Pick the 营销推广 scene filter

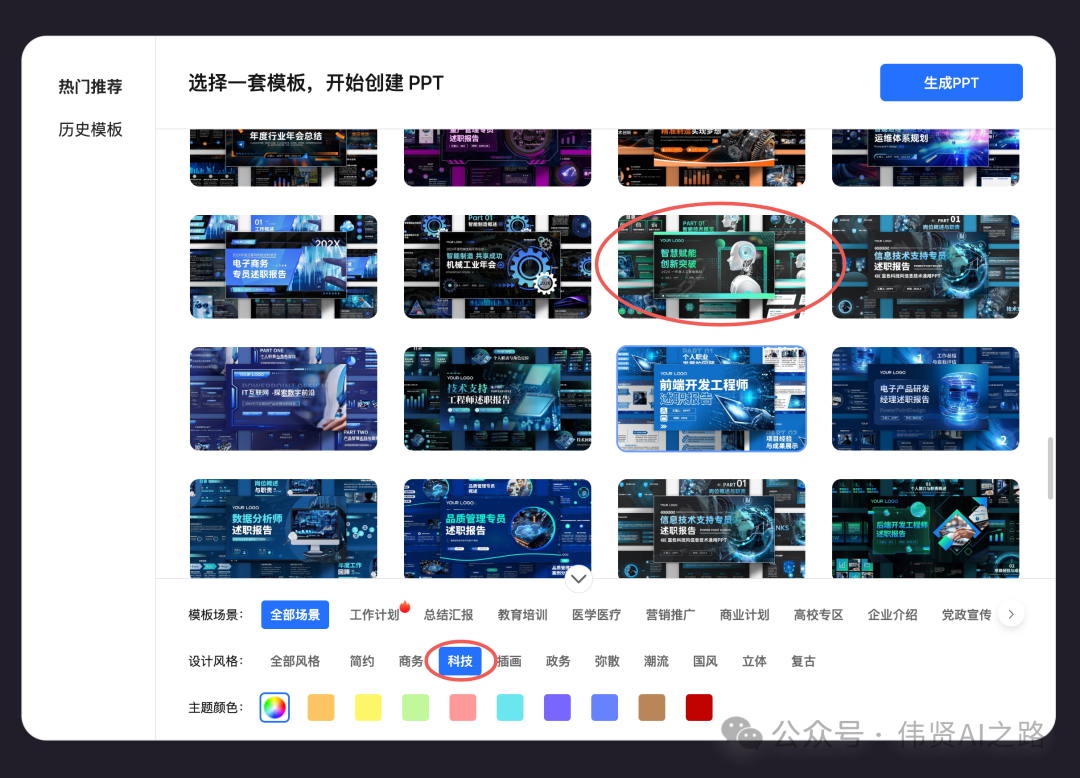(x=670, y=615)
